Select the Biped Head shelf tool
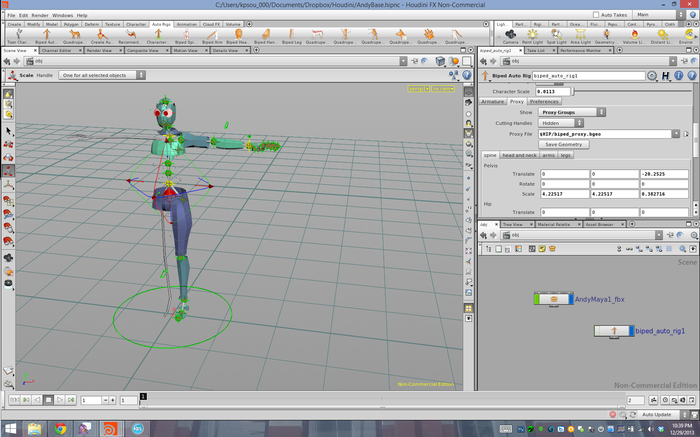The height and width of the screenshot is (437, 700). click(238, 36)
